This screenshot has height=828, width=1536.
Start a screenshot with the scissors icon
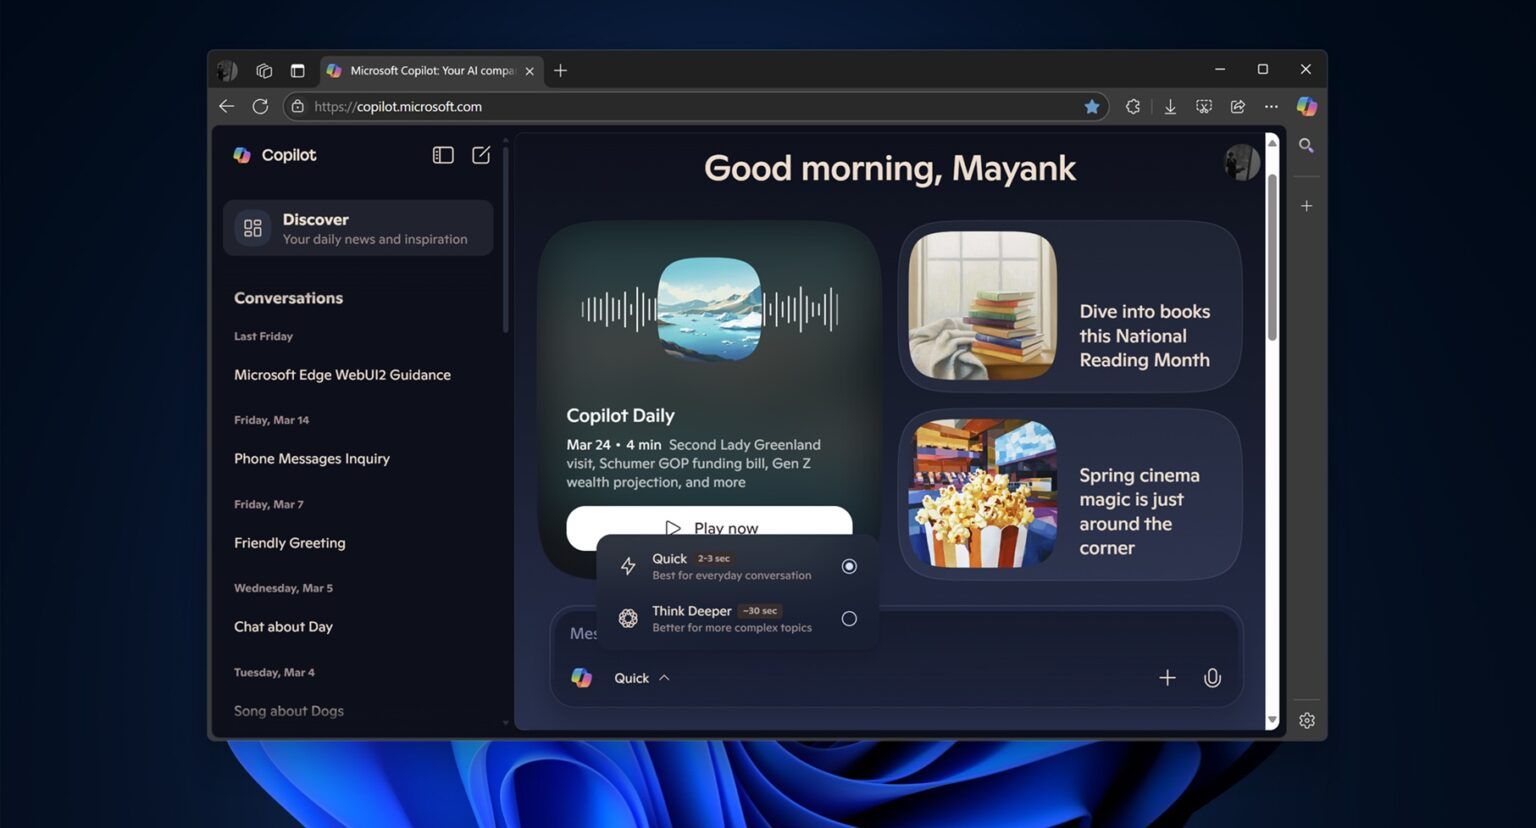pyautogui.click(x=1204, y=106)
